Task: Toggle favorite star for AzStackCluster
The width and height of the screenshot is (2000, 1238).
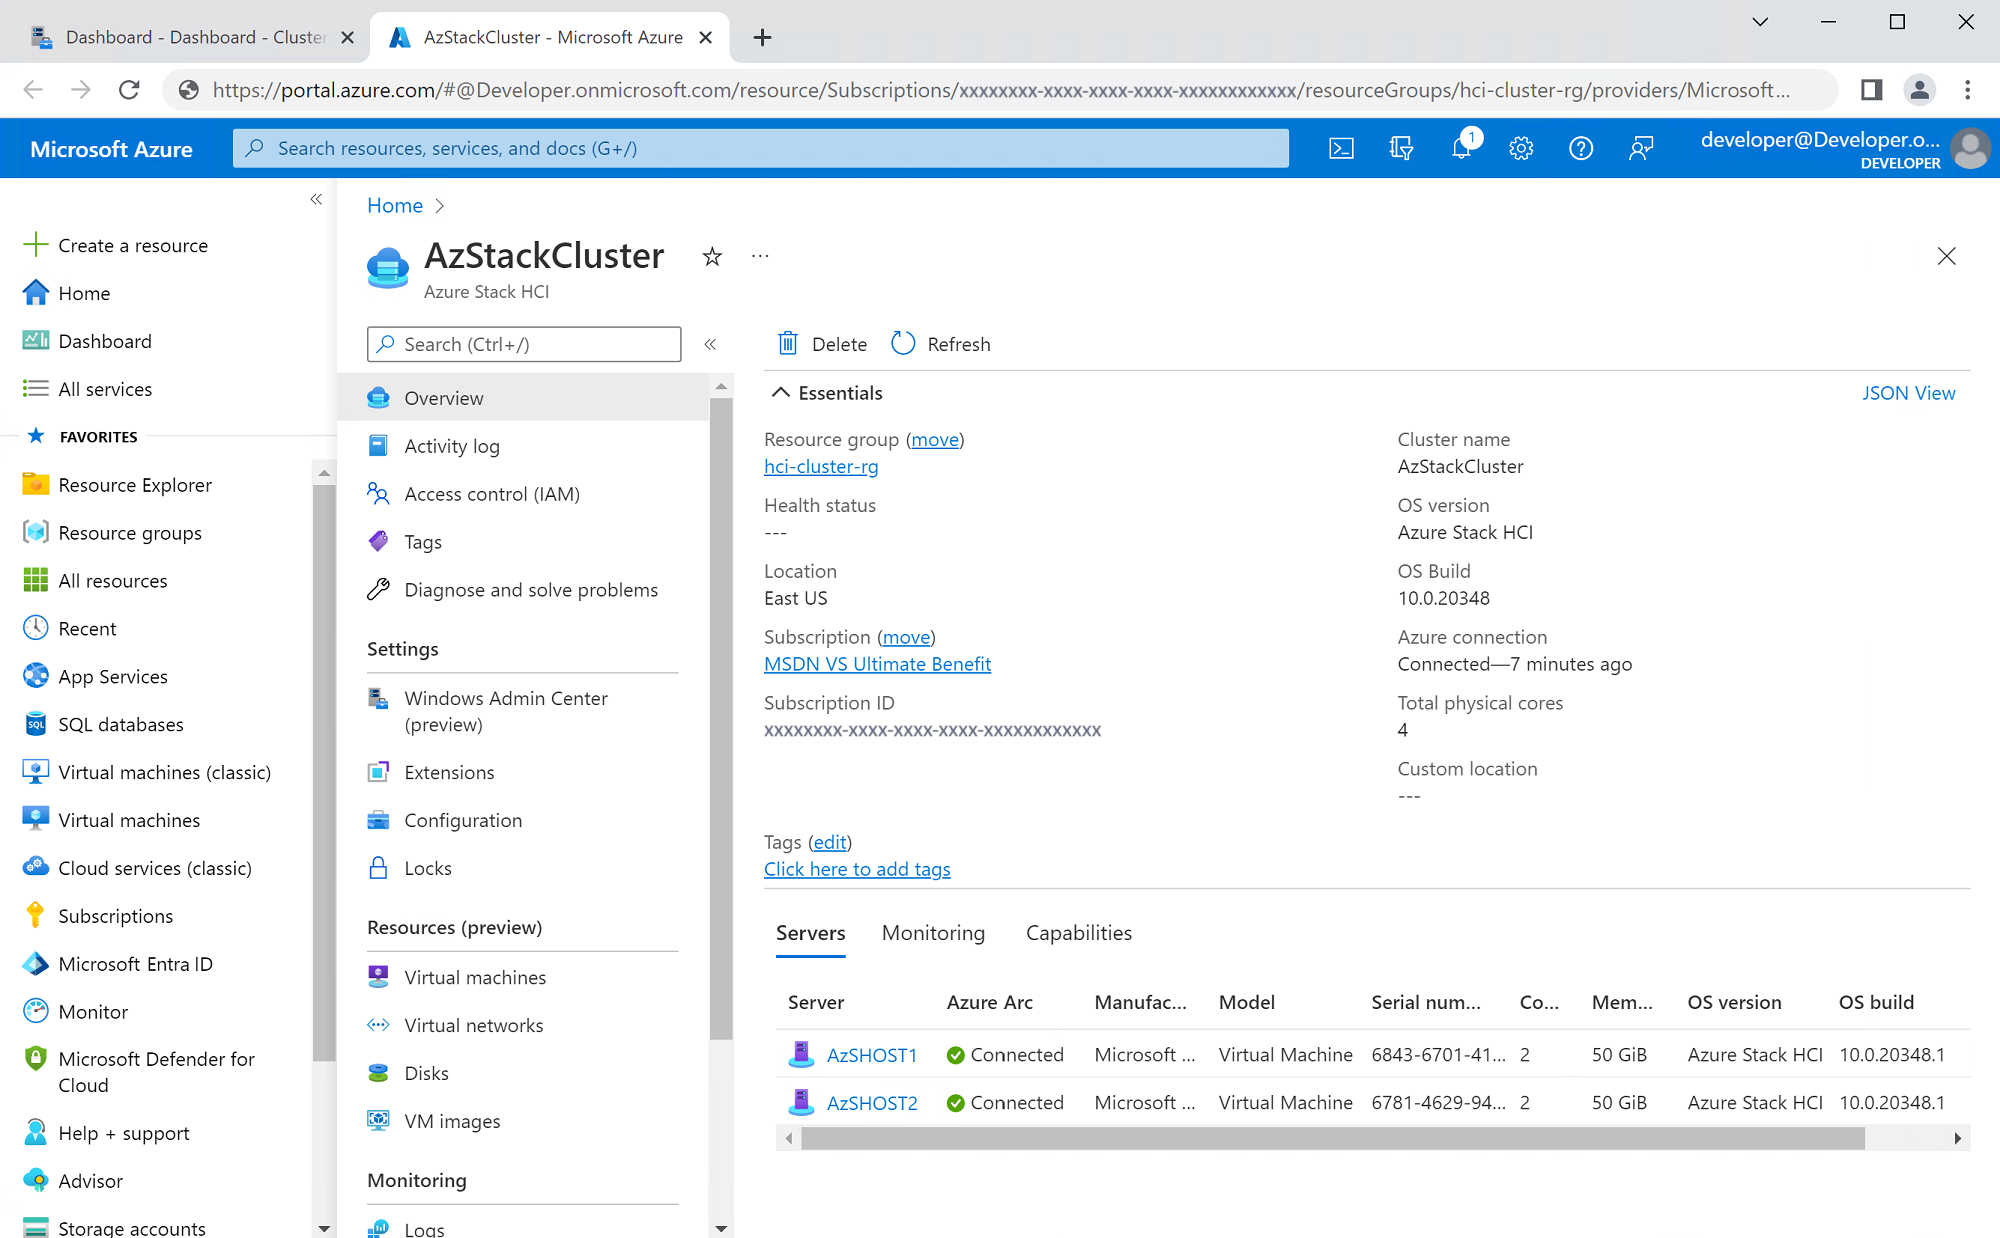Action: click(x=711, y=256)
